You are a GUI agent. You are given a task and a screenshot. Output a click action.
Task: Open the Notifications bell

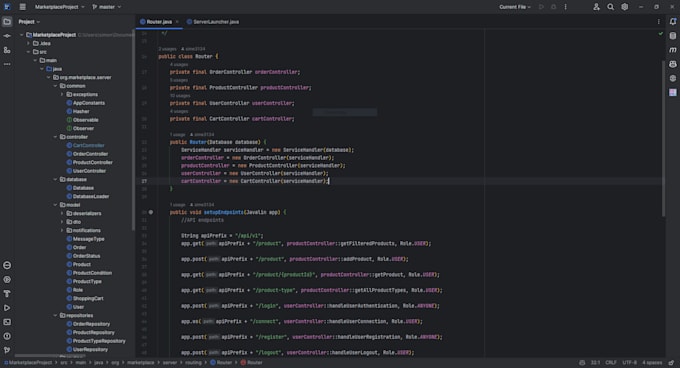pos(673,21)
